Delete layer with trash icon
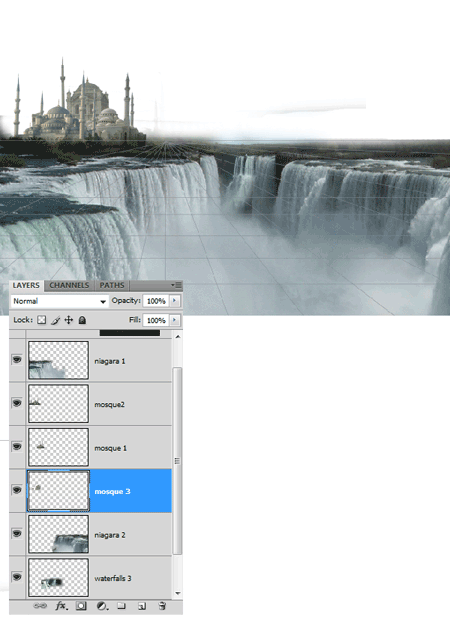Screen dimensions: 450x617 [x=162, y=606]
